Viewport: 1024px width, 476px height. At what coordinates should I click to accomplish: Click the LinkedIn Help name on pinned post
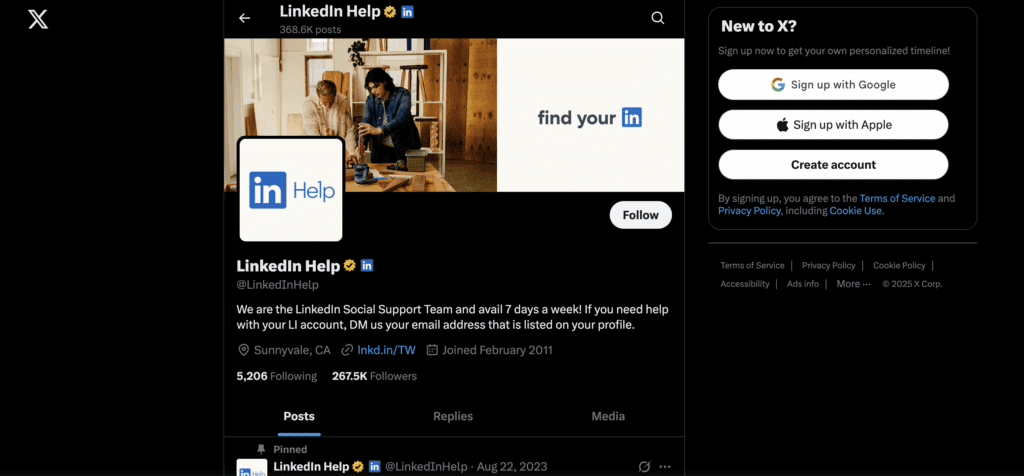coord(312,467)
